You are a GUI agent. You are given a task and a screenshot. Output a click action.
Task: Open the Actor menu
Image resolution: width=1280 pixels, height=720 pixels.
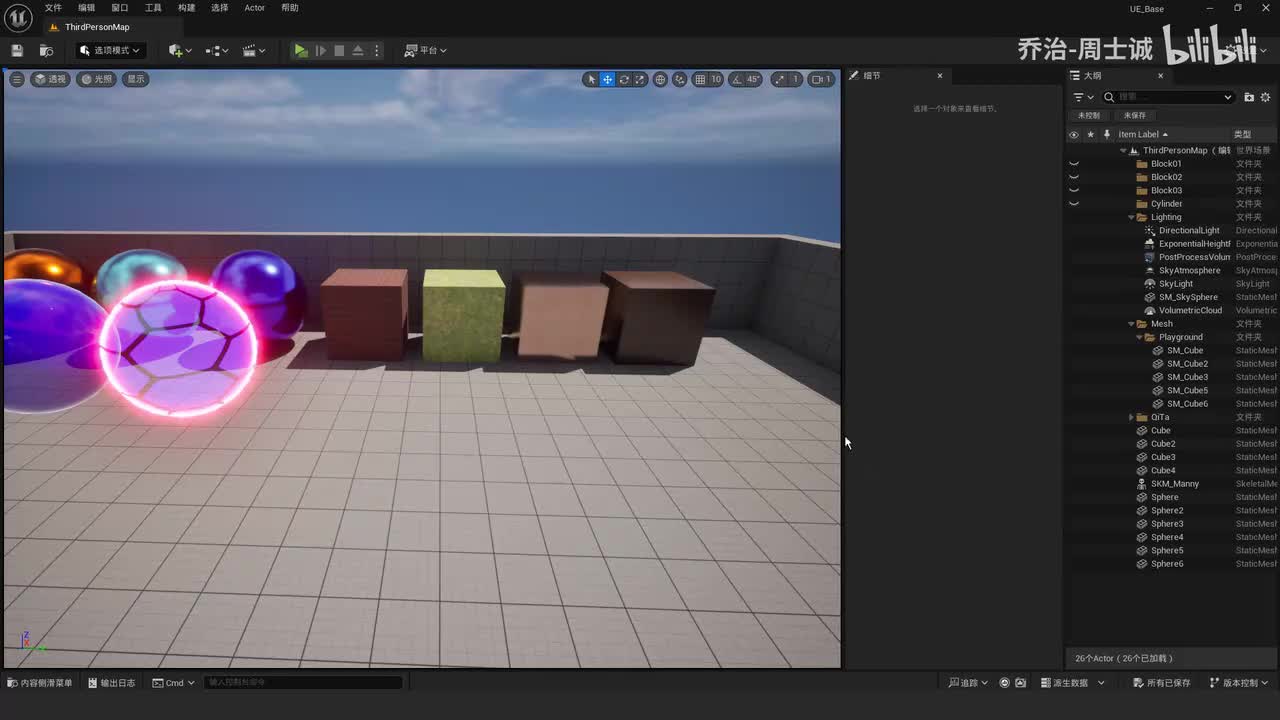click(x=255, y=8)
